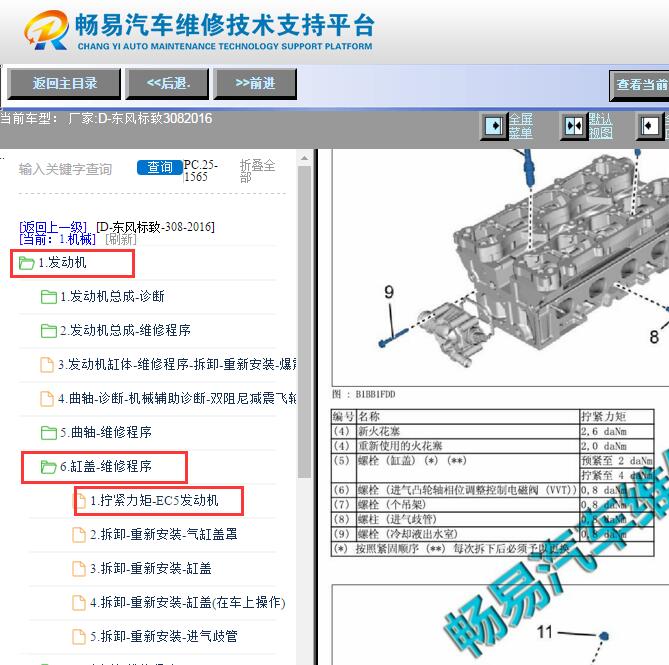Click the 返回主目录 button
Screen dimensions: 669x665
click(64, 84)
